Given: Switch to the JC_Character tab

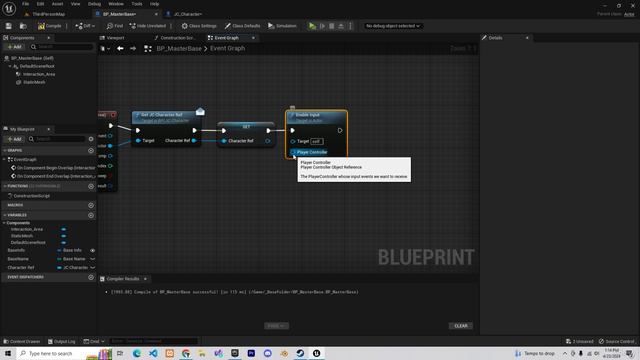Looking at the screenshot, I should tap(188, 14).
